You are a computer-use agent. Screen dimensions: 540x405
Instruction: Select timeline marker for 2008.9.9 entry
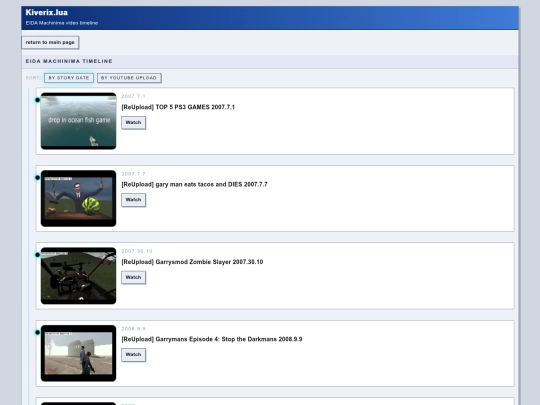point(37,332)
